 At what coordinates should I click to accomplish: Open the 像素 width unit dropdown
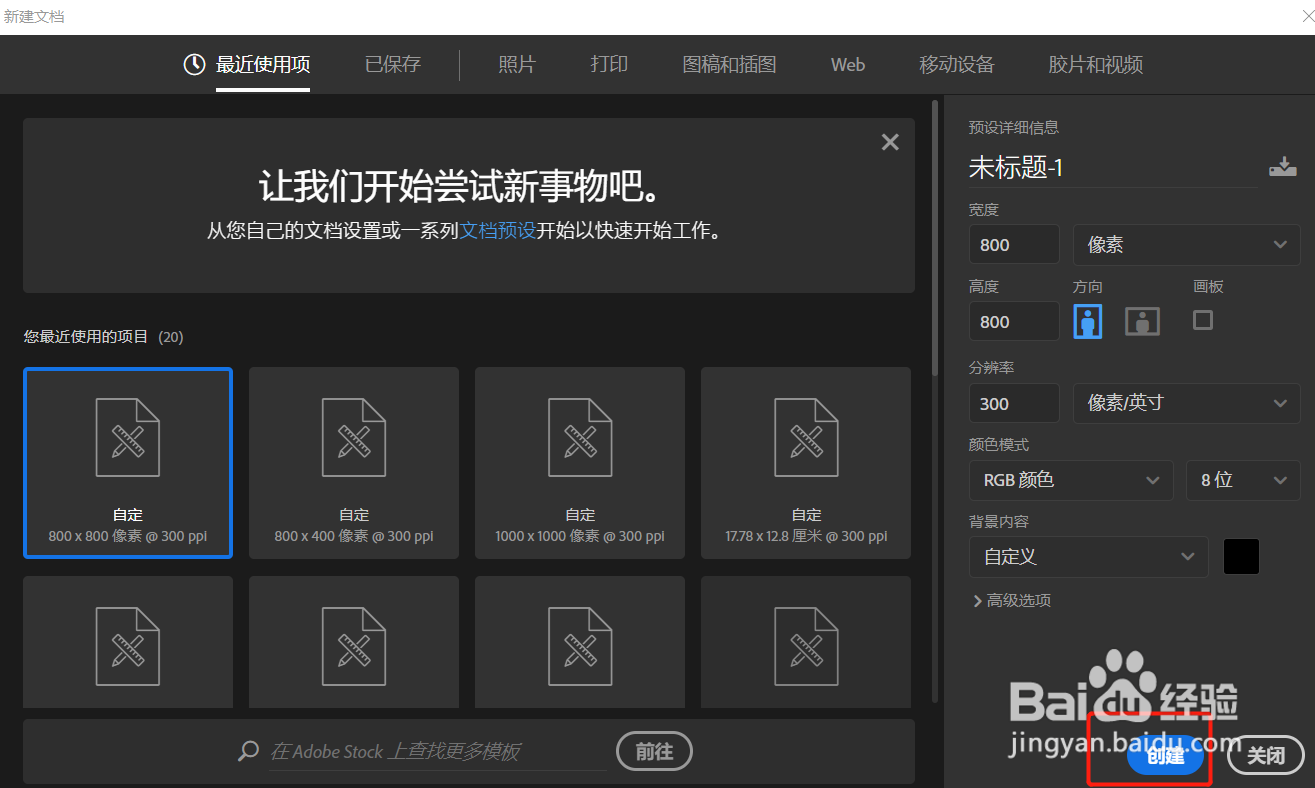(x=1186, y=244)
